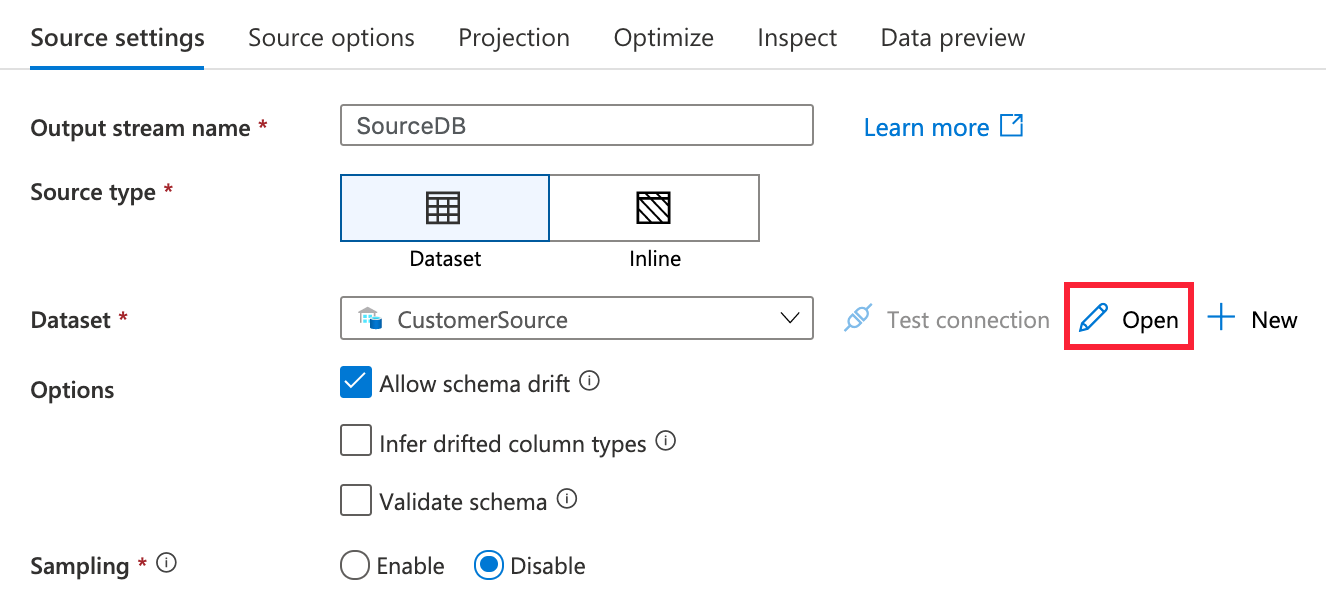Screen dimensions: 1326x610
Task: Check the Validate schema checkbox
Action: click(x=356, y=500)
